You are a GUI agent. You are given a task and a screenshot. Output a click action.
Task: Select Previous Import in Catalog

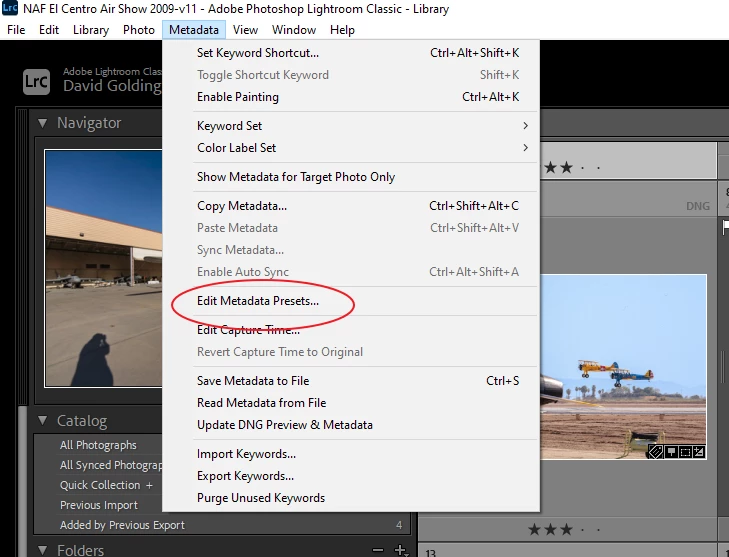[99, 505]
